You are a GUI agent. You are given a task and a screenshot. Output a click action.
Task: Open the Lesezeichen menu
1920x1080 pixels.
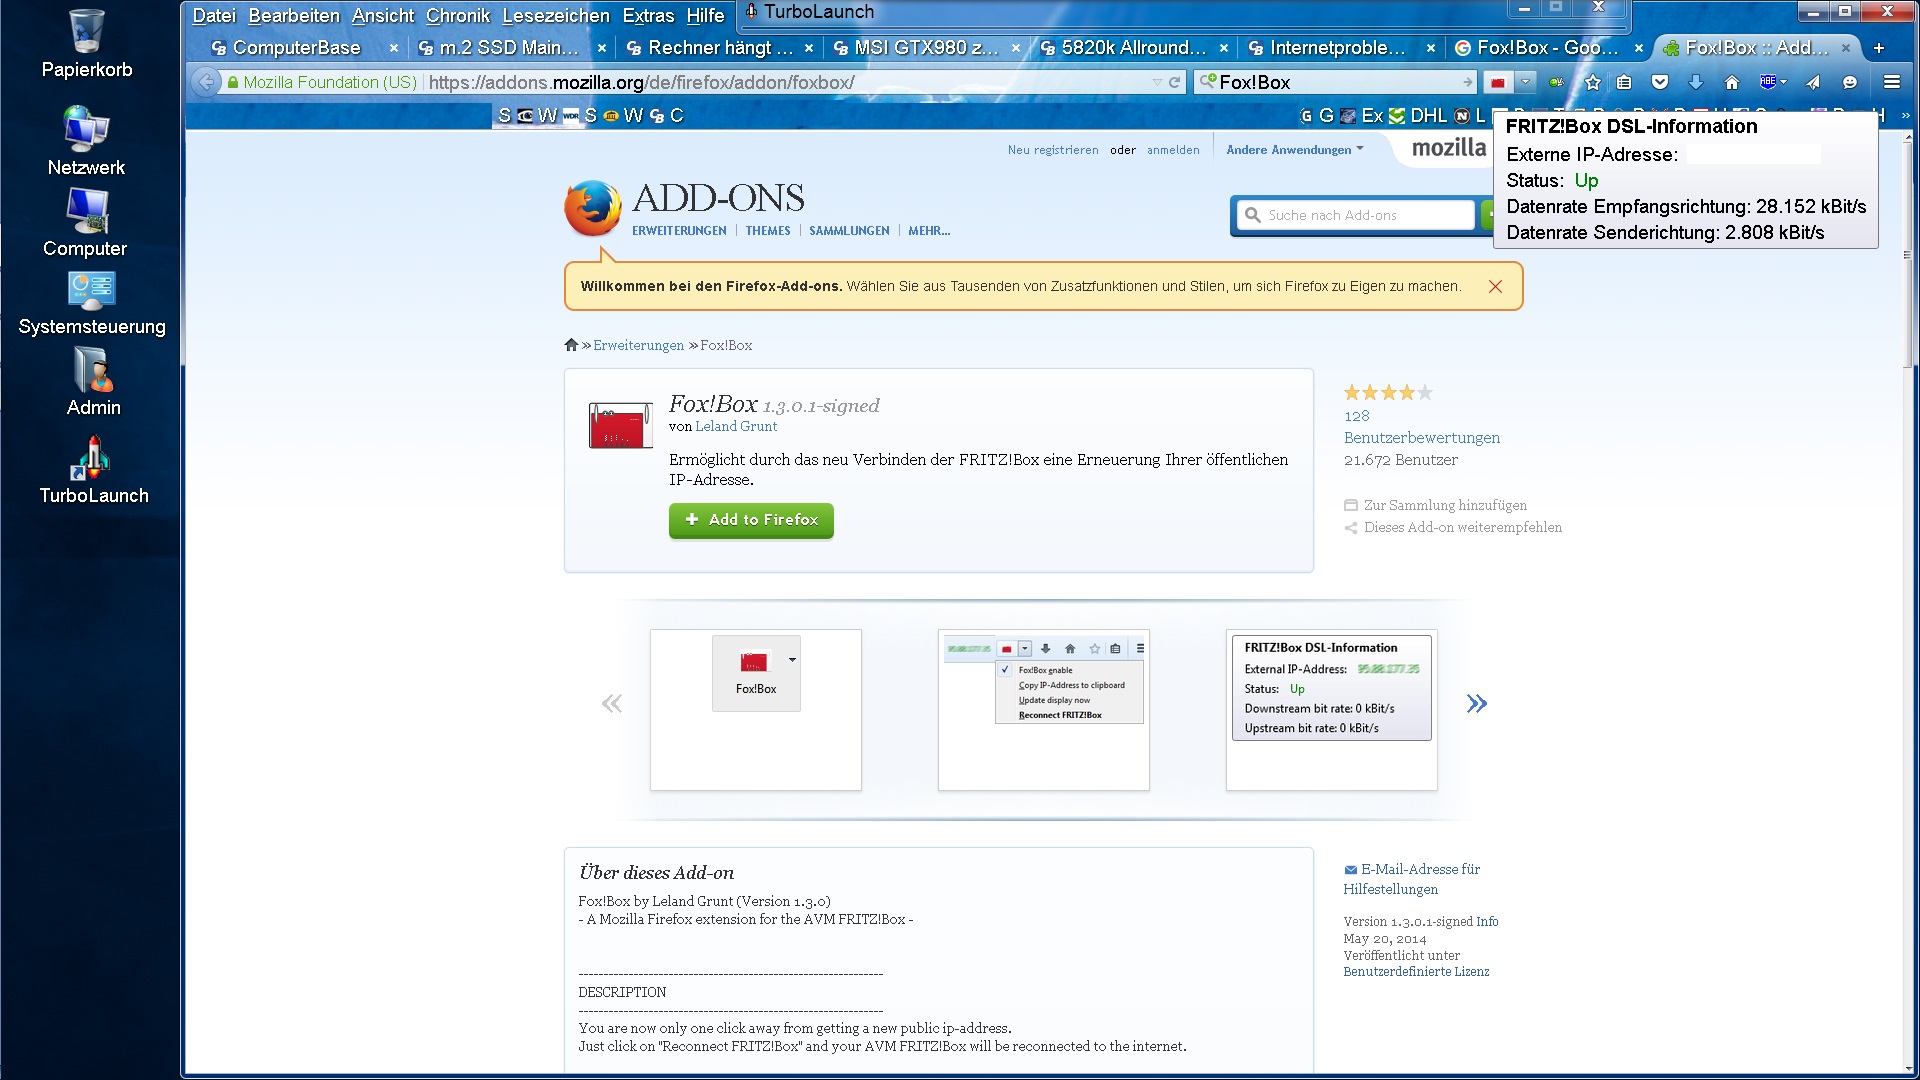click(x=555, y=16)
